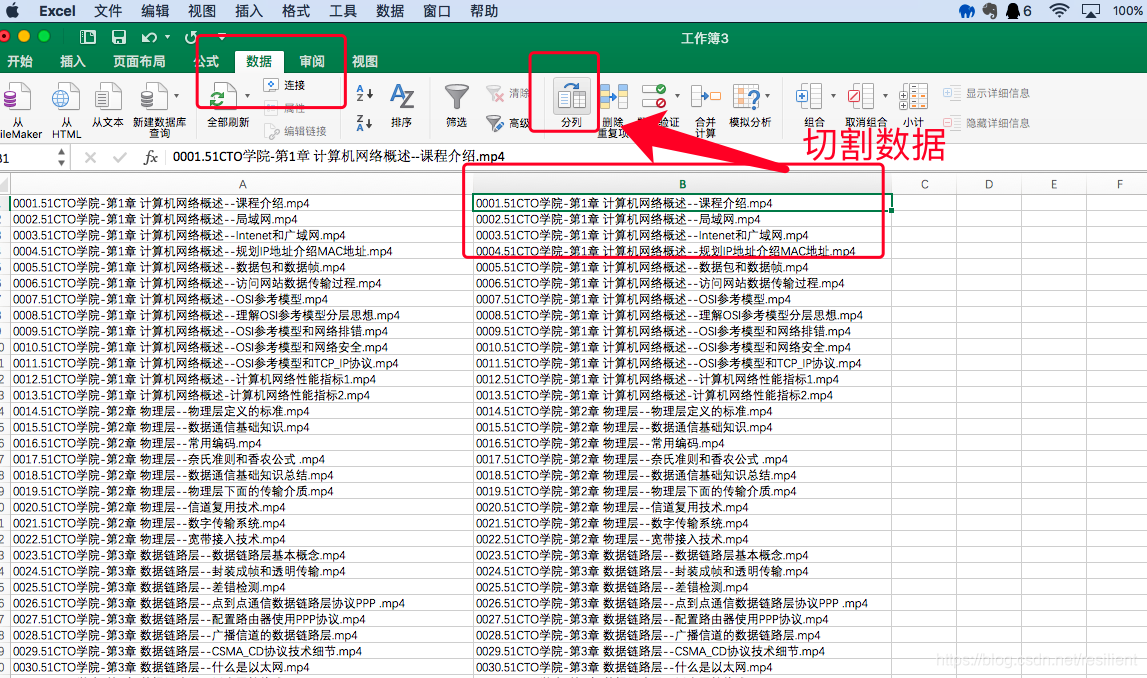Click the 删除重复项 remove duplicates icon
The width and height of the screenshot is (1147, 678).
pyautogui.click(x=614, y=98)
